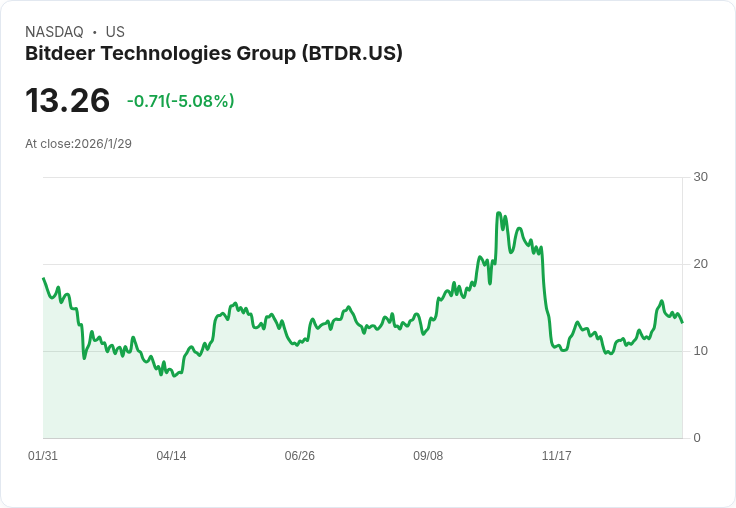This screenshot has height=508, width=736.
Task: Click the 04/14 date axis label
Action: click(x=171, y=456)
